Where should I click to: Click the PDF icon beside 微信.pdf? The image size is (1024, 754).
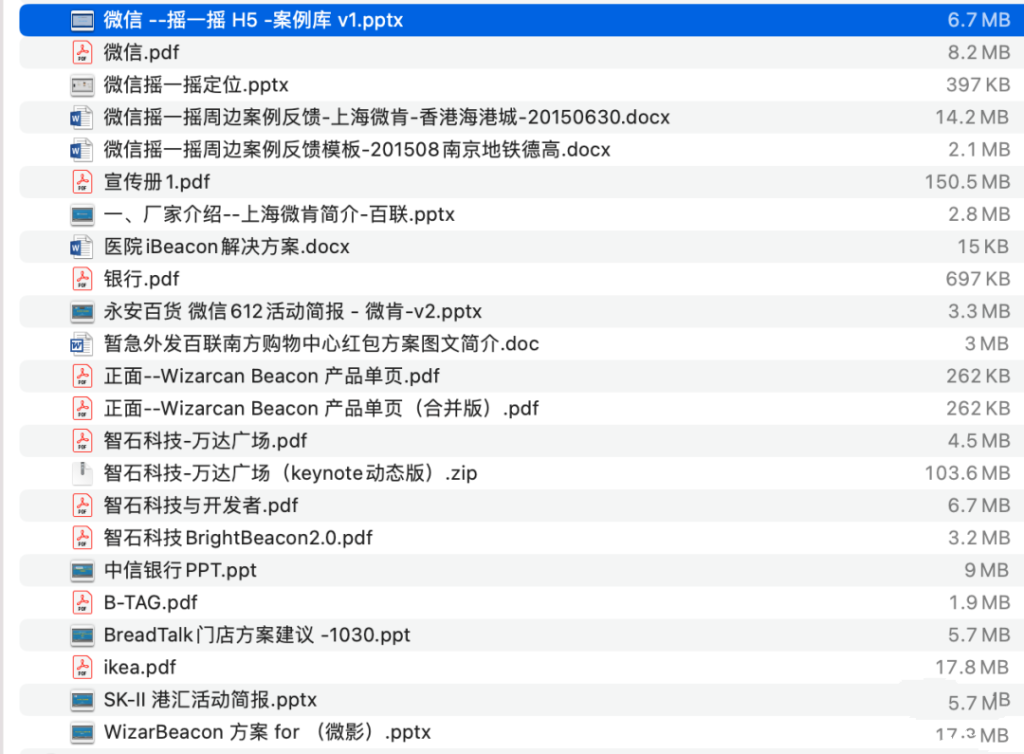(x=82, y=52)
